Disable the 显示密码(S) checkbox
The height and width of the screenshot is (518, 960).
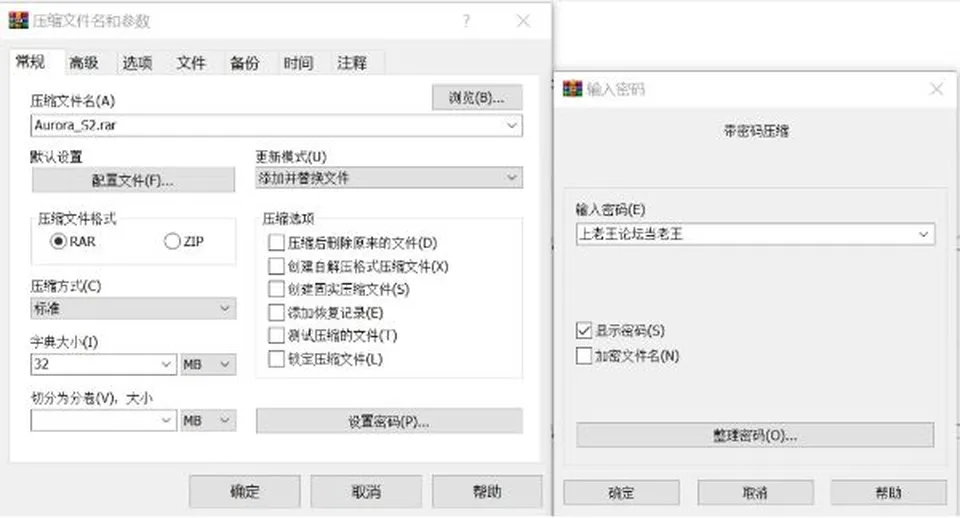point(584,331)
